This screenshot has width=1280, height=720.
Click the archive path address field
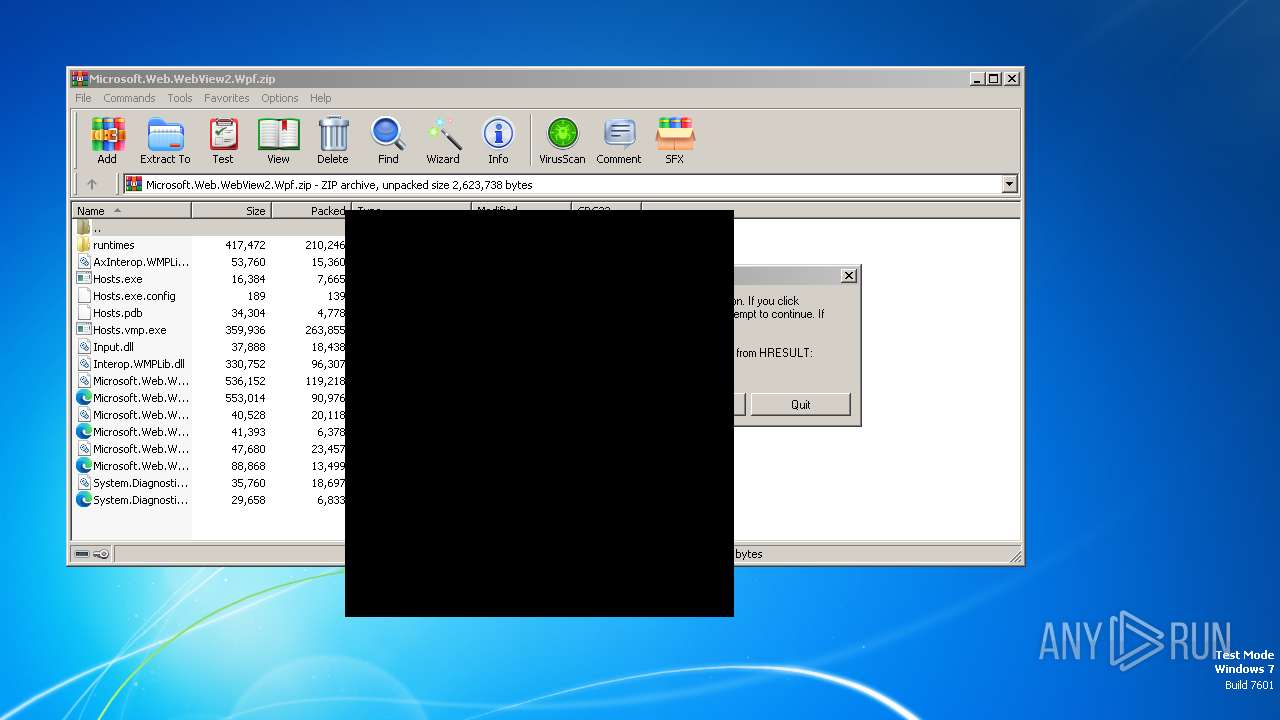570,184
